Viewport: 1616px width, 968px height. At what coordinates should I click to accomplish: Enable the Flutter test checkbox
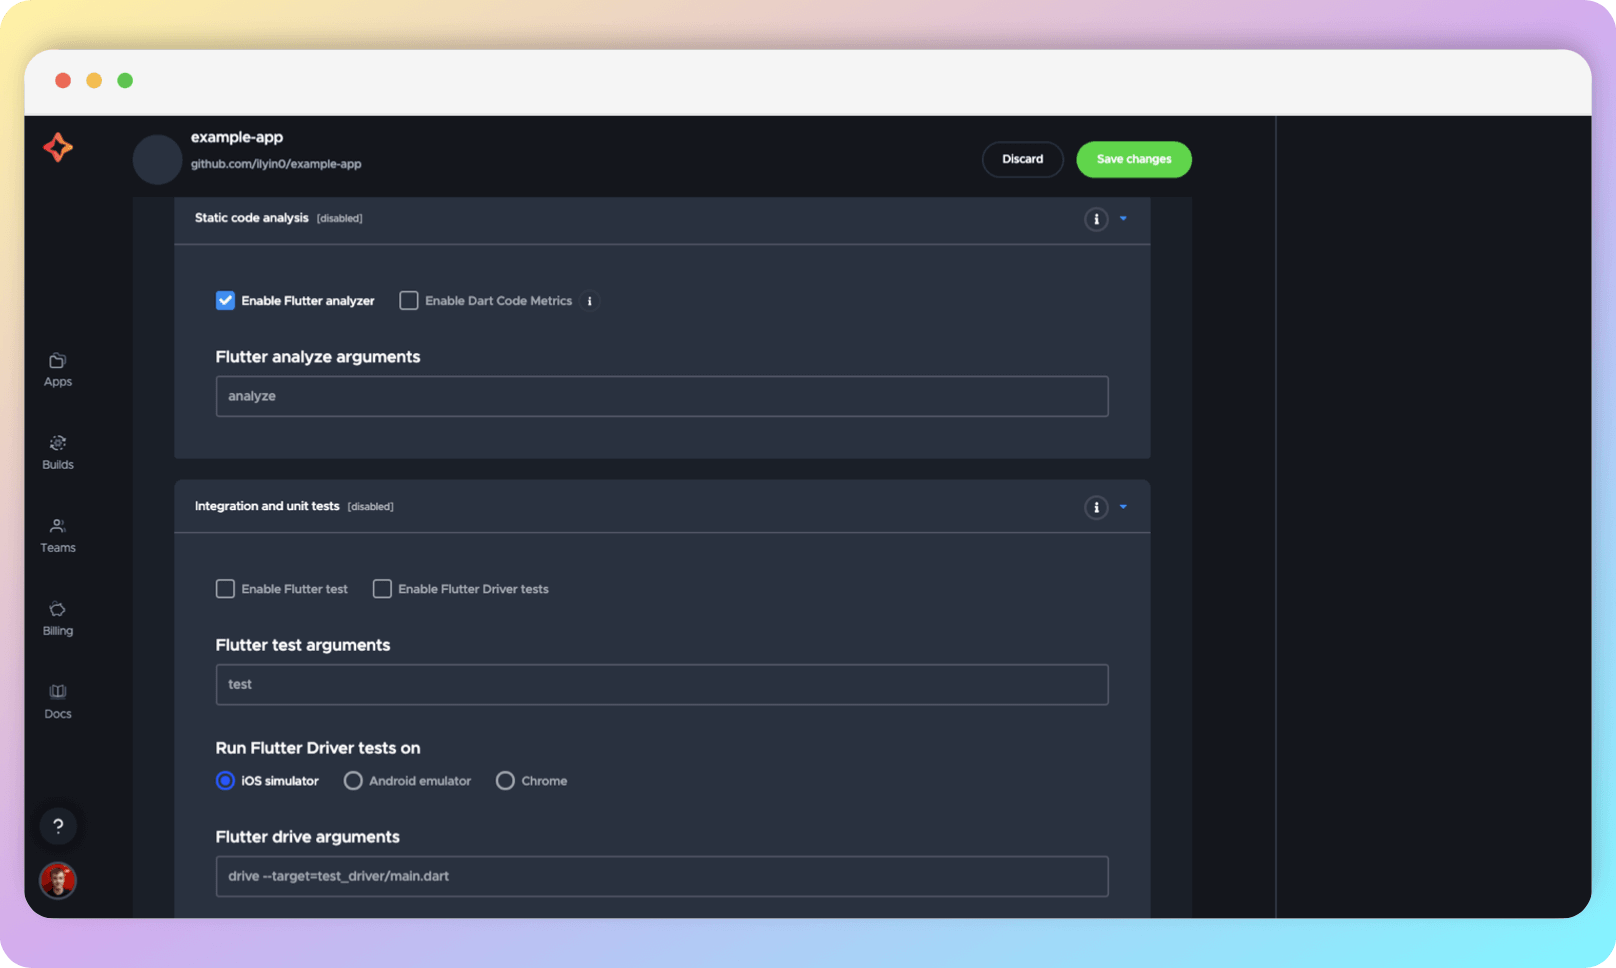[225, 588]
